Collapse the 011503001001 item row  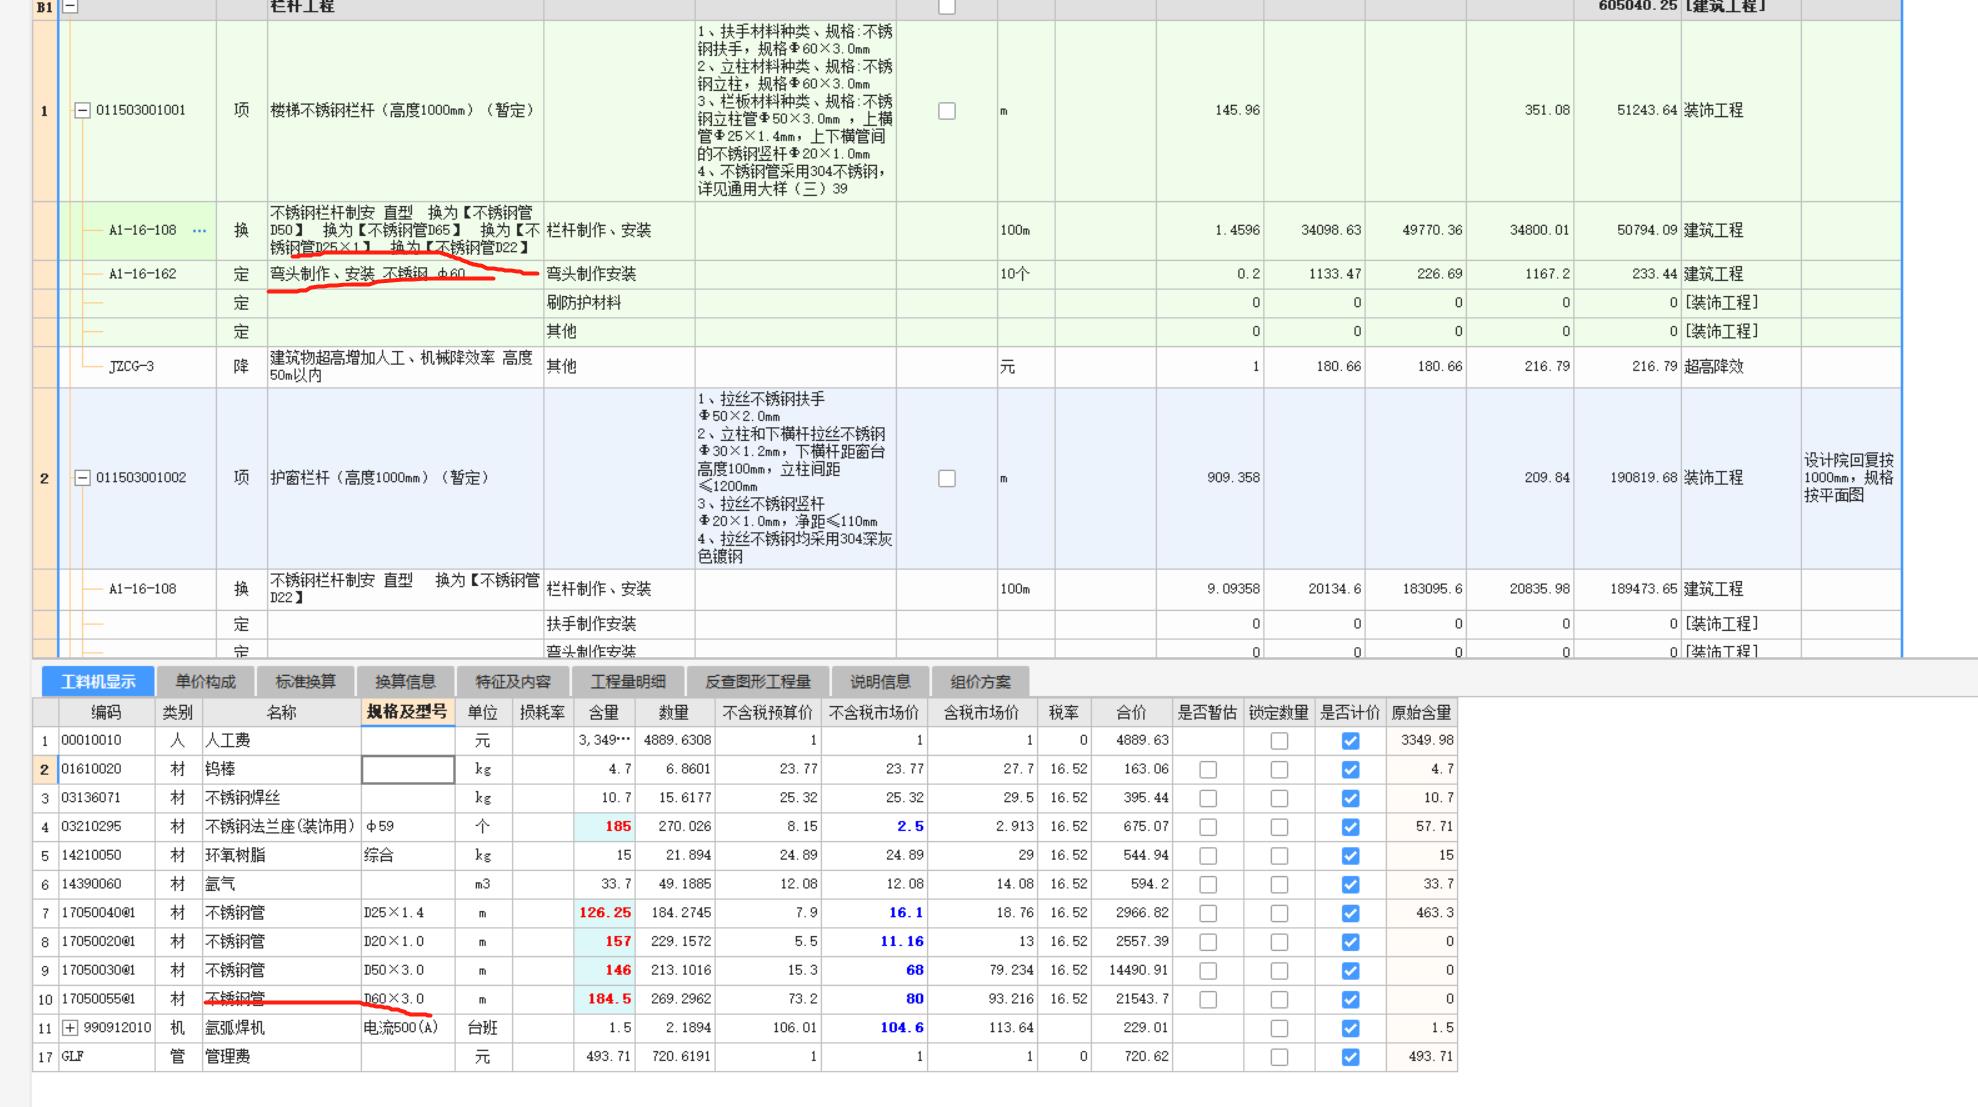83,111
